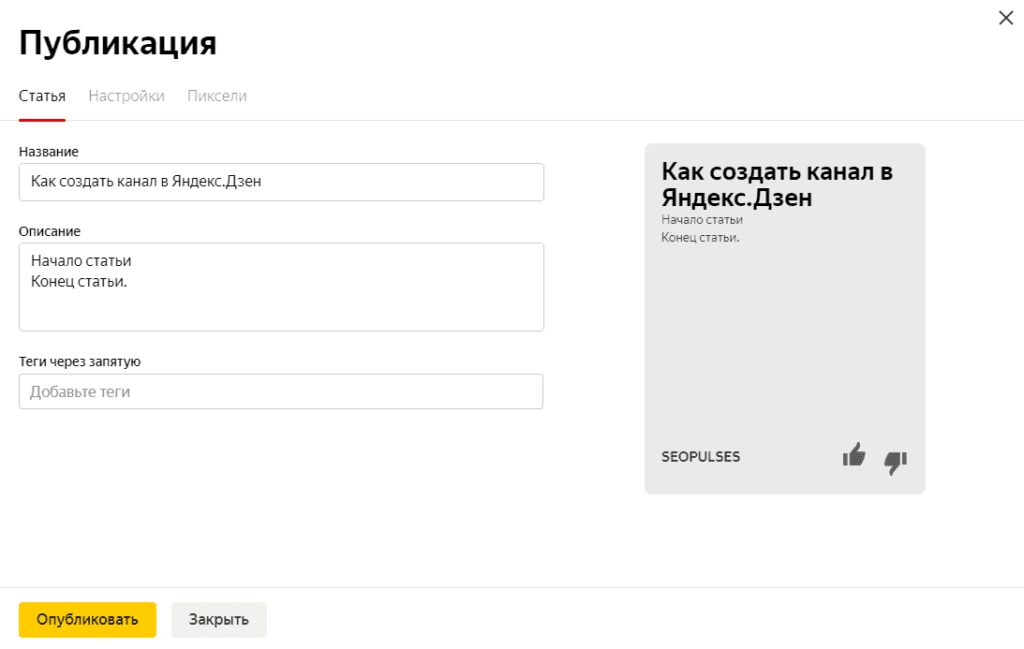Click the Закрыть button
Screen dimensions: 1024x649
point(218,619)
